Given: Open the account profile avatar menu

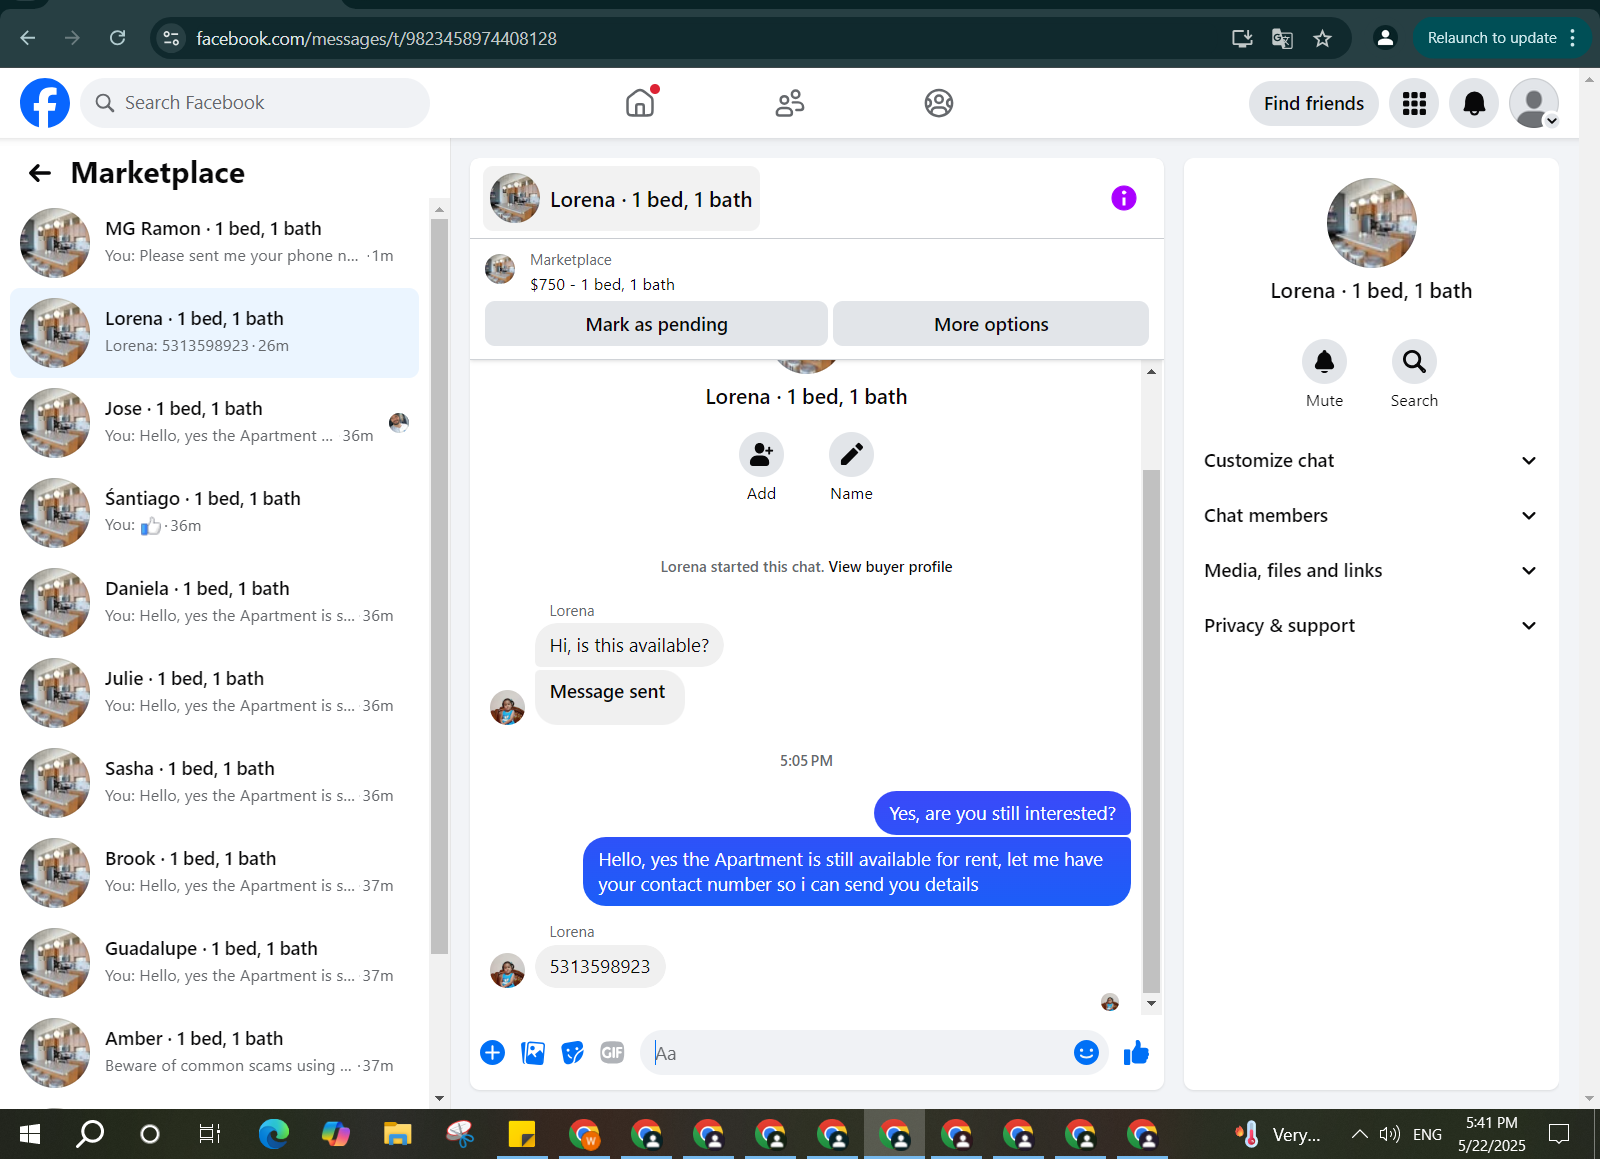Looking at the screenshot, I should 1534,103.
